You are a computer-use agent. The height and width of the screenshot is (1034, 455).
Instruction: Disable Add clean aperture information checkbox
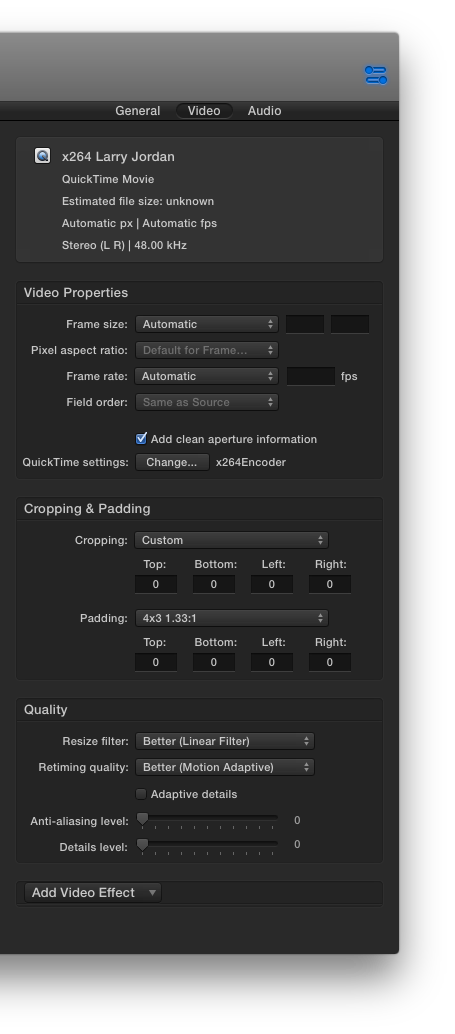(141, 439)
